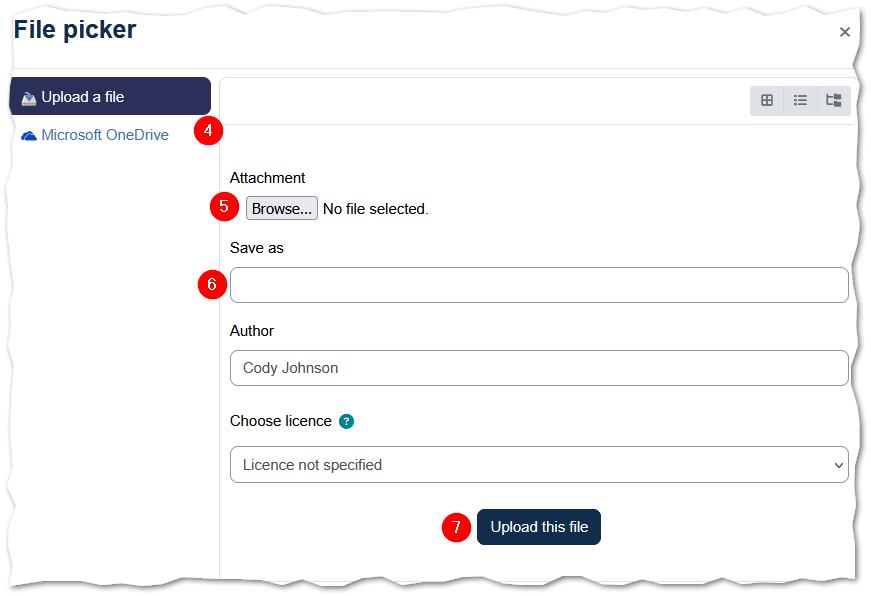Image resolution: width=871 pixels, height=596 pixels.
Task: Expand the licence selection menu arrow
Action: (x=838, y=464)
